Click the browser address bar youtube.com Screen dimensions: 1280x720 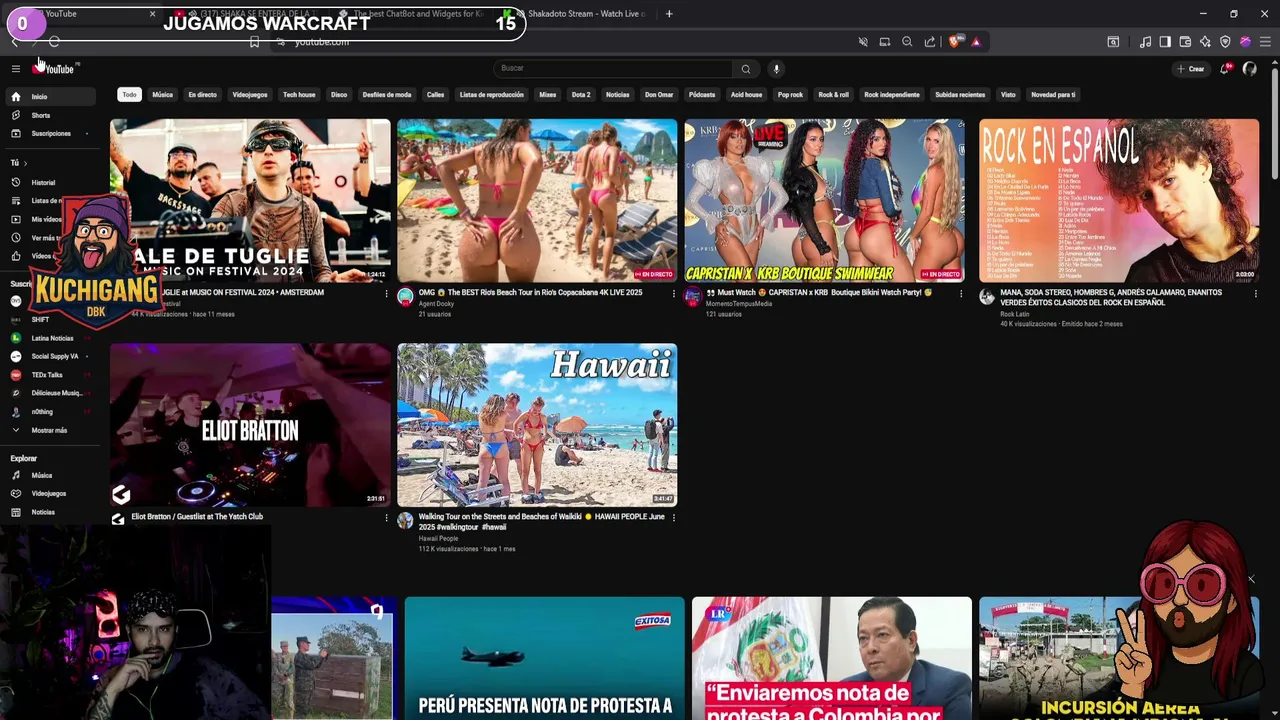tap(322, 42)
